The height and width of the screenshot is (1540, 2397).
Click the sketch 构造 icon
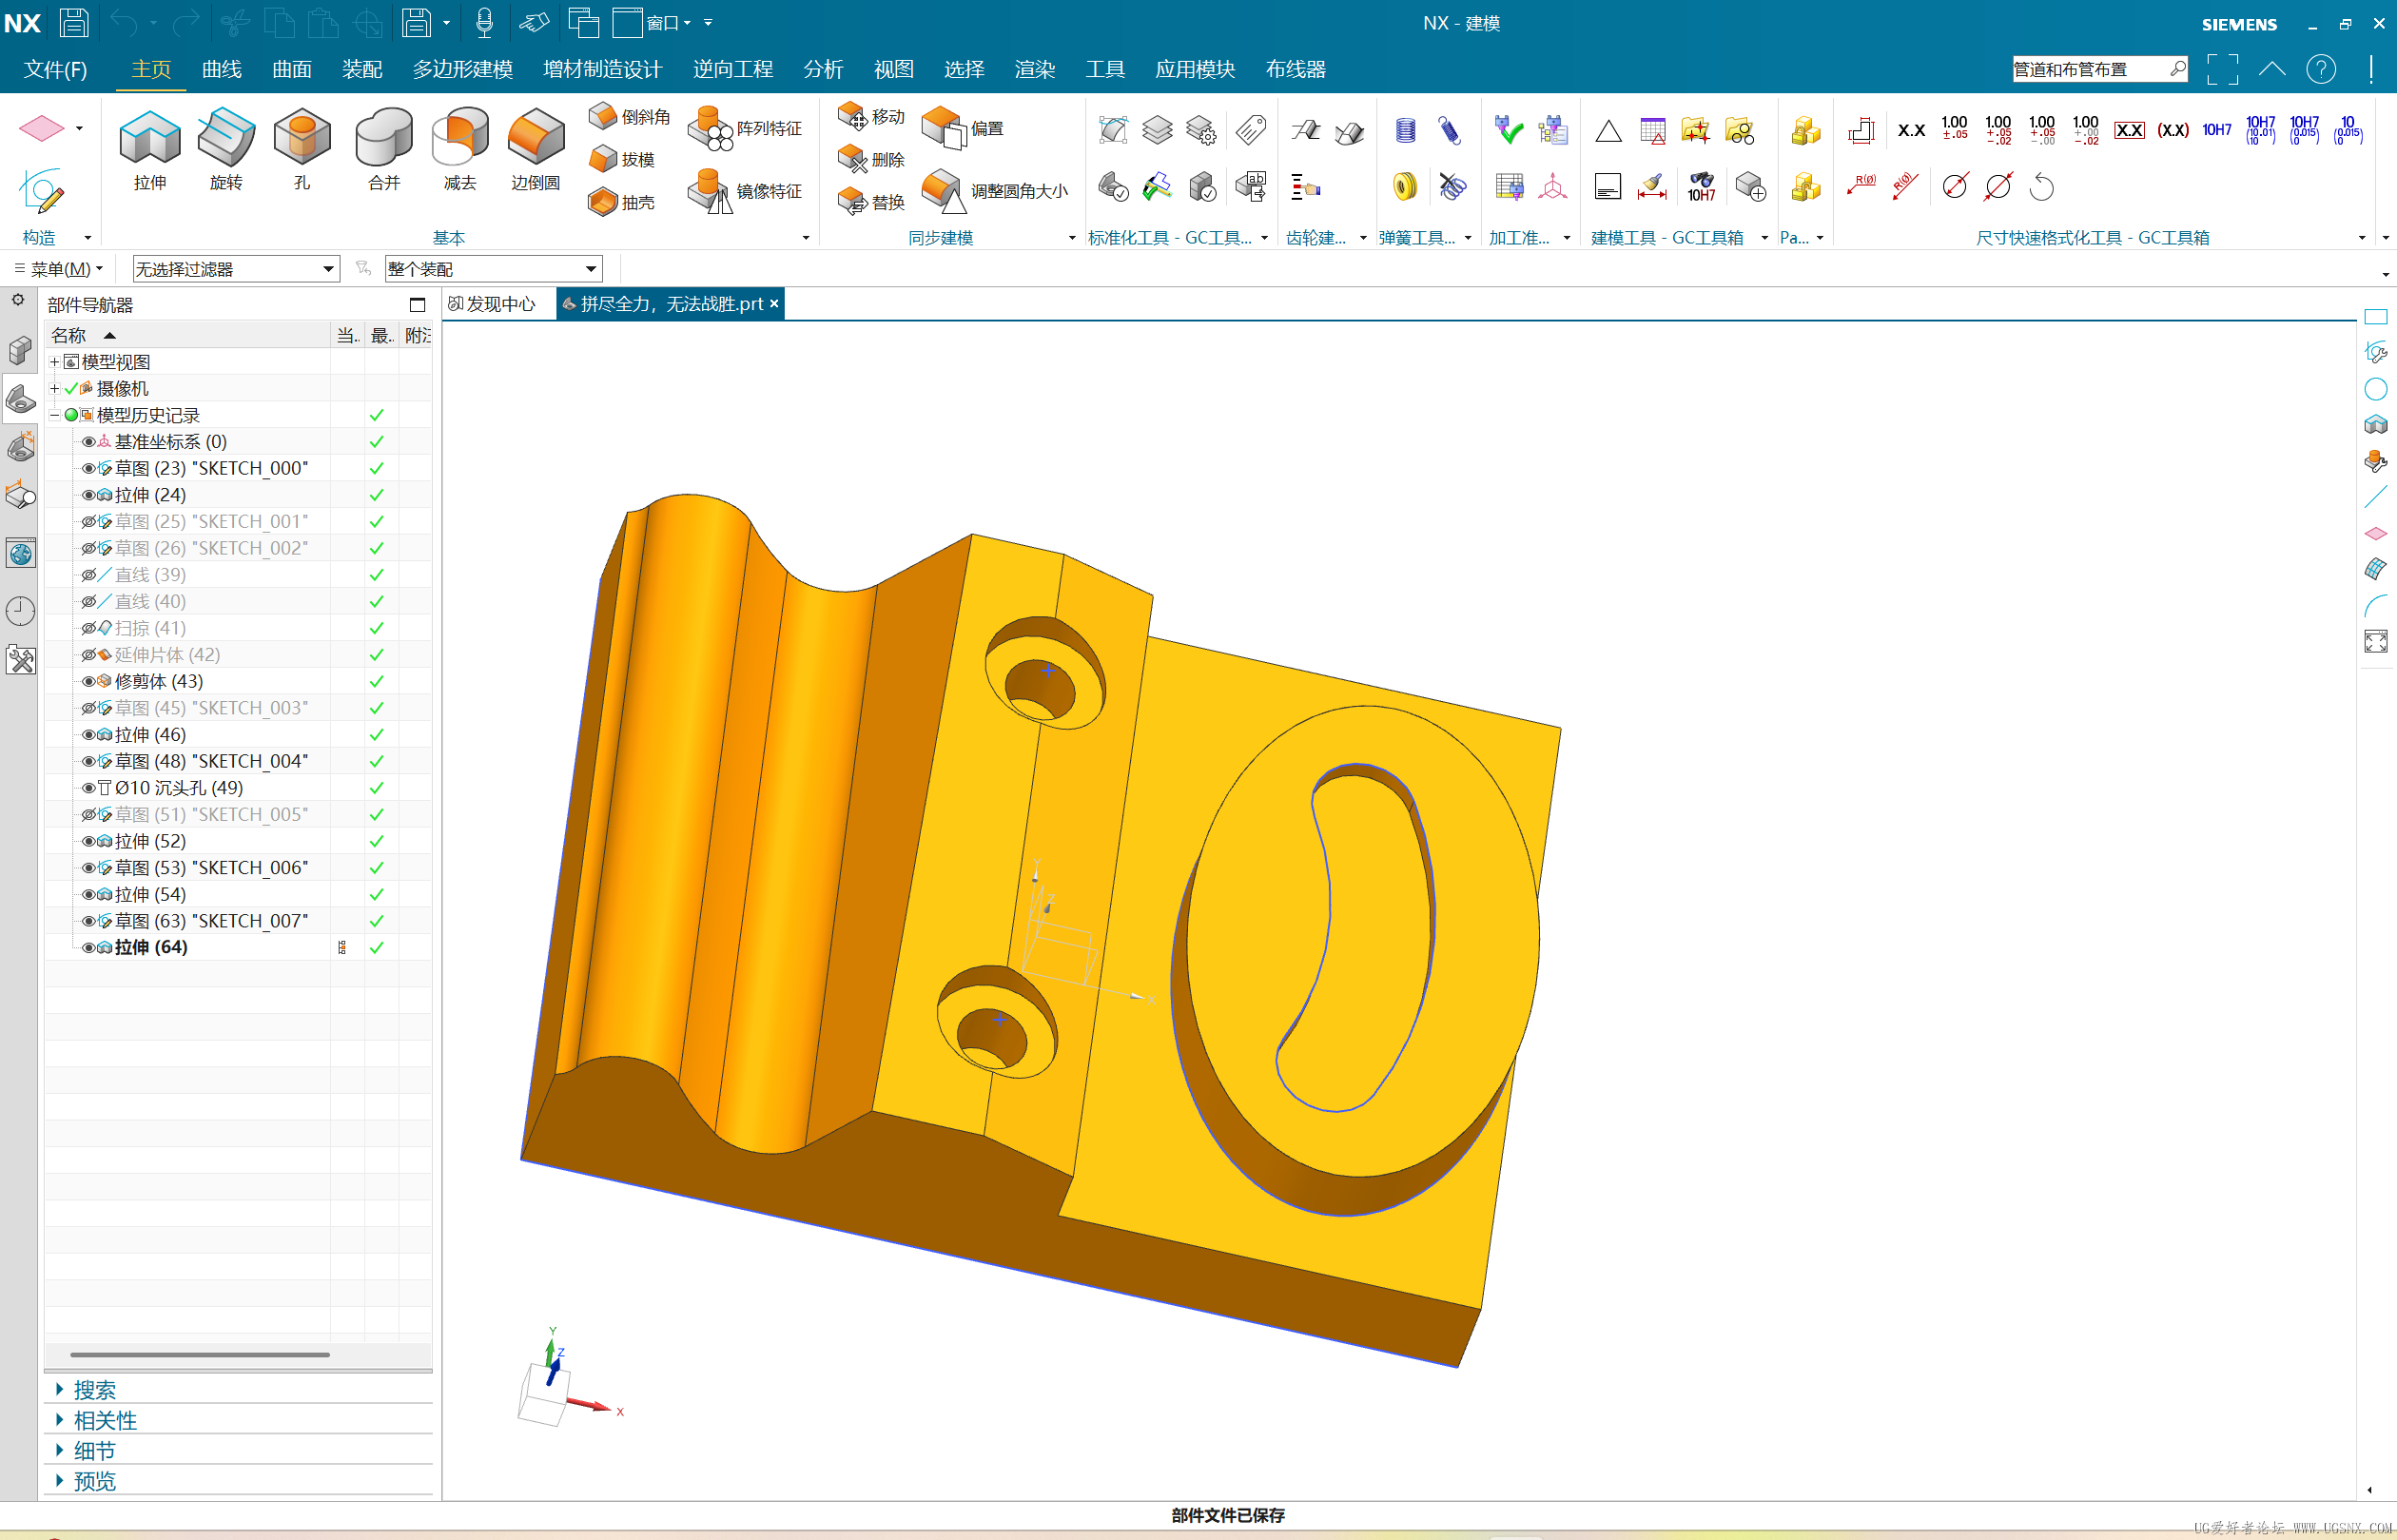point(42,190)
